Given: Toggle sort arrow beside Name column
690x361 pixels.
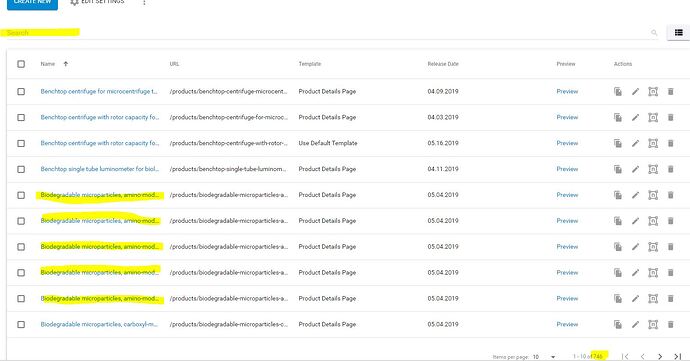Looking at the screenshot, I should point(66,64).
